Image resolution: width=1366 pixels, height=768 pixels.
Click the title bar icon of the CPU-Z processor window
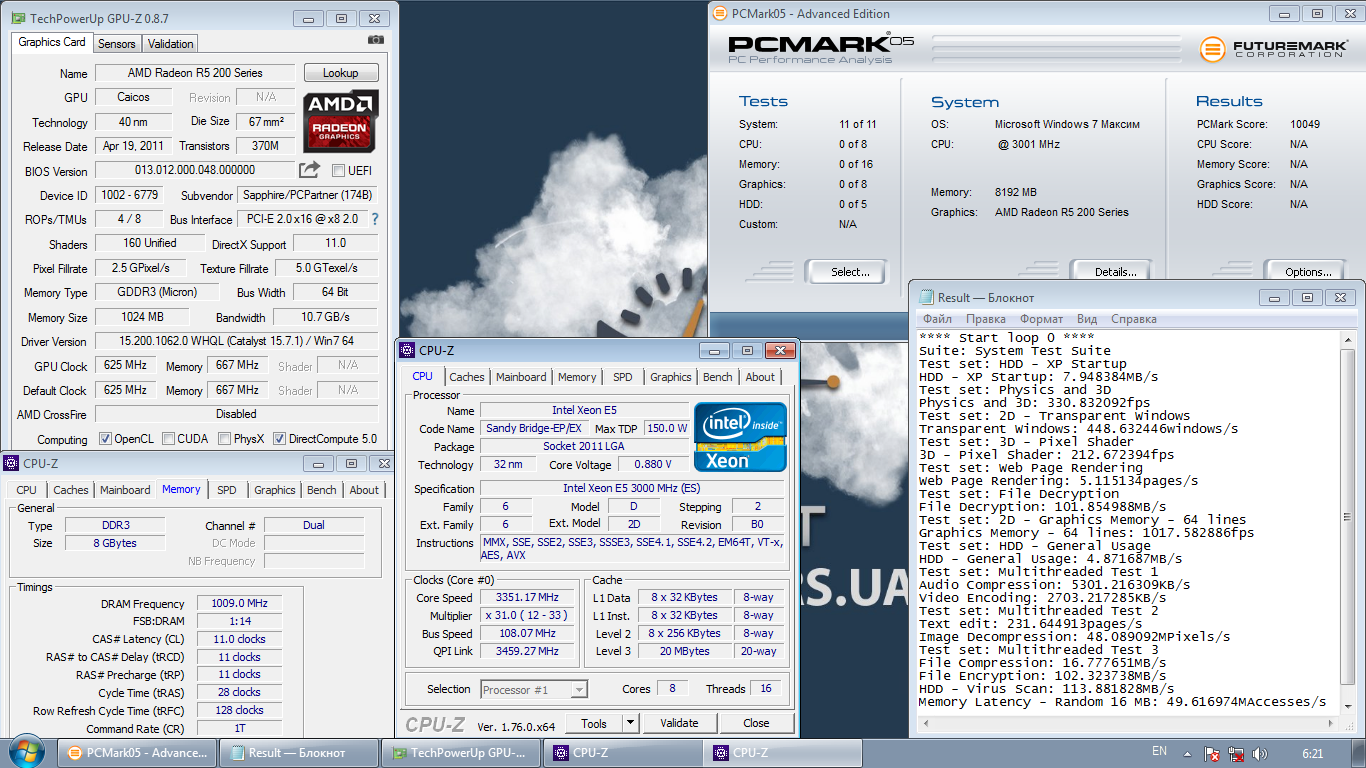click(407, 350)
